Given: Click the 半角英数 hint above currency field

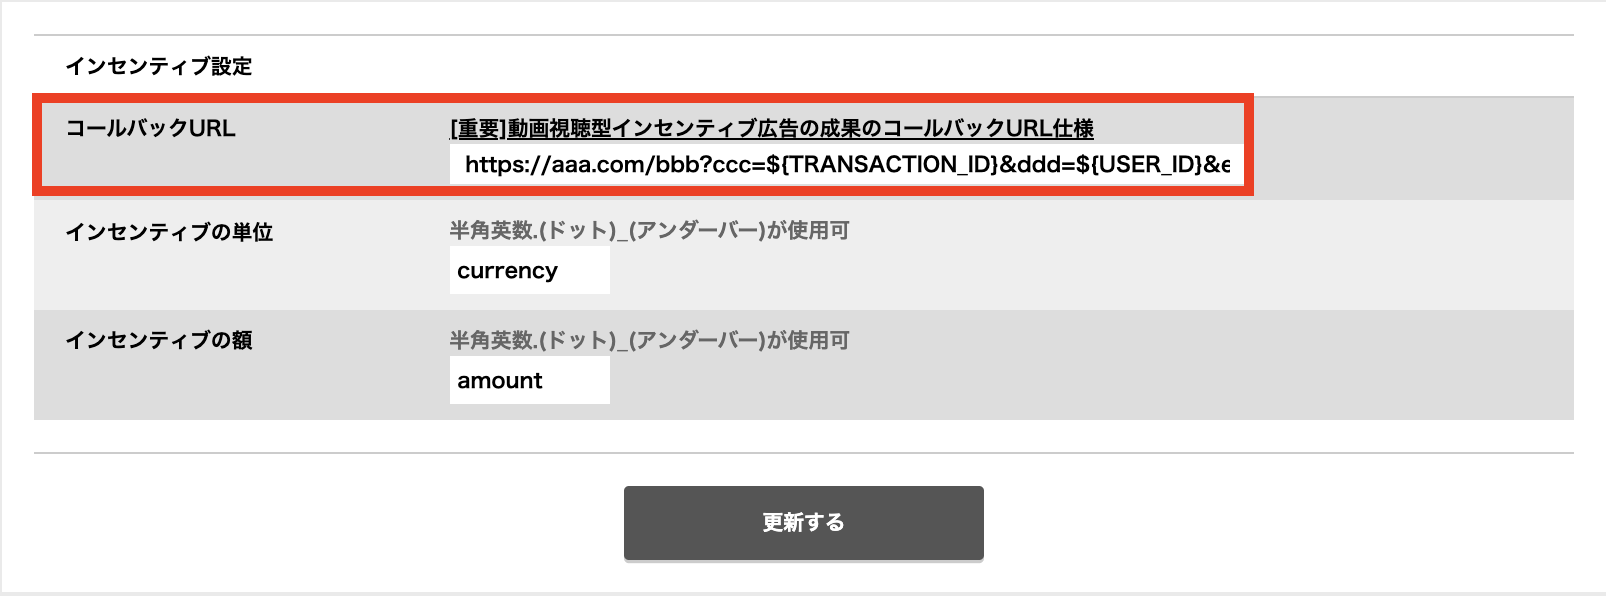Looking at the screenshot, I should [649, 230].
